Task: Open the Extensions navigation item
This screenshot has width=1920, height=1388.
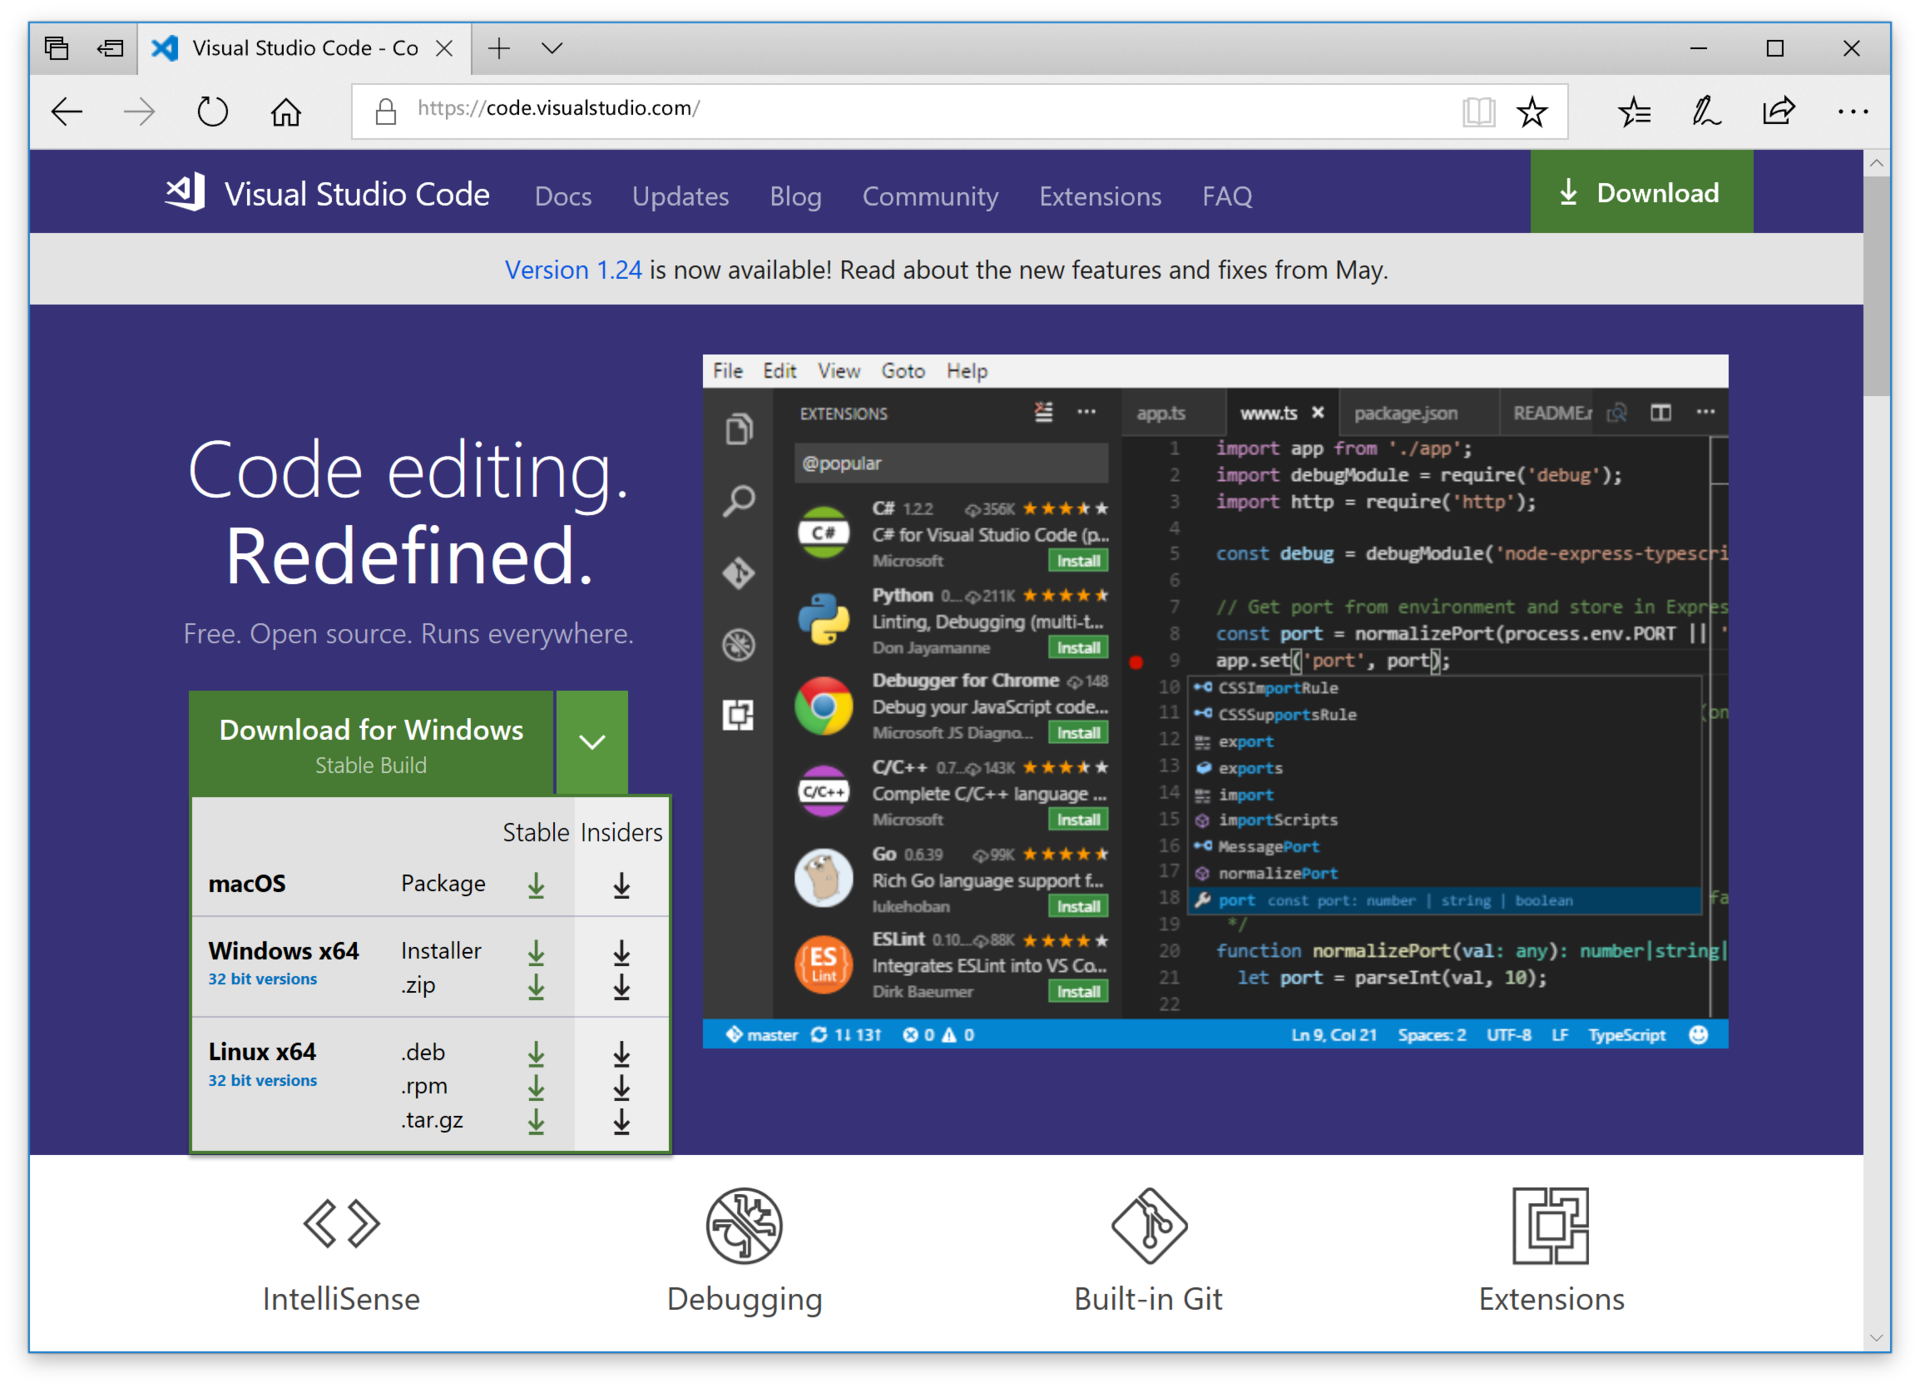Action: (1099, 196)
